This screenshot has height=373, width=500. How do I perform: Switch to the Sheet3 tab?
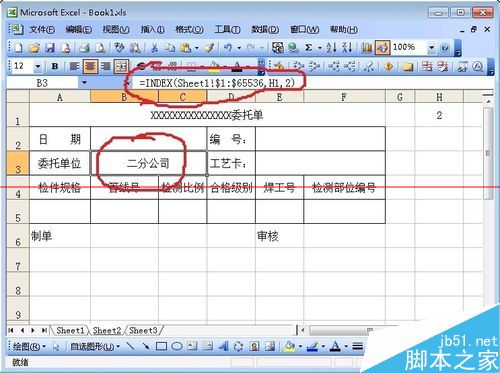pyautogui.click(x=143, y=330)
